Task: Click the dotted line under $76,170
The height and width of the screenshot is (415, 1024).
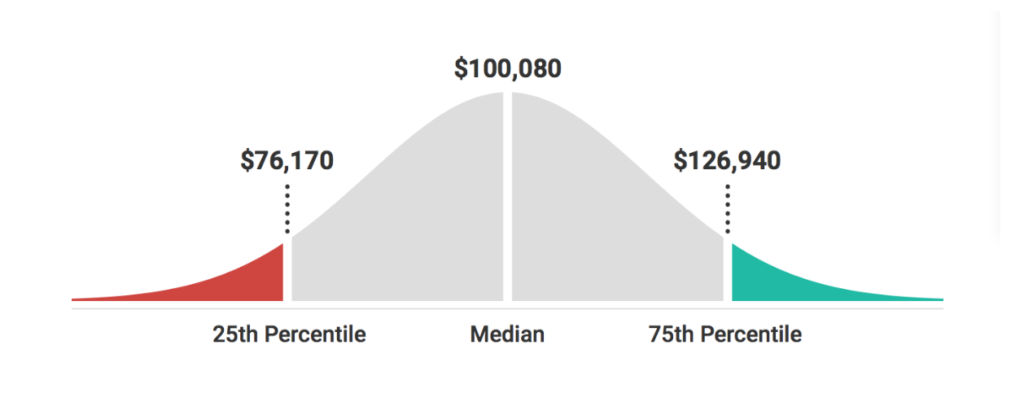Action: click(x=287, y=208)
